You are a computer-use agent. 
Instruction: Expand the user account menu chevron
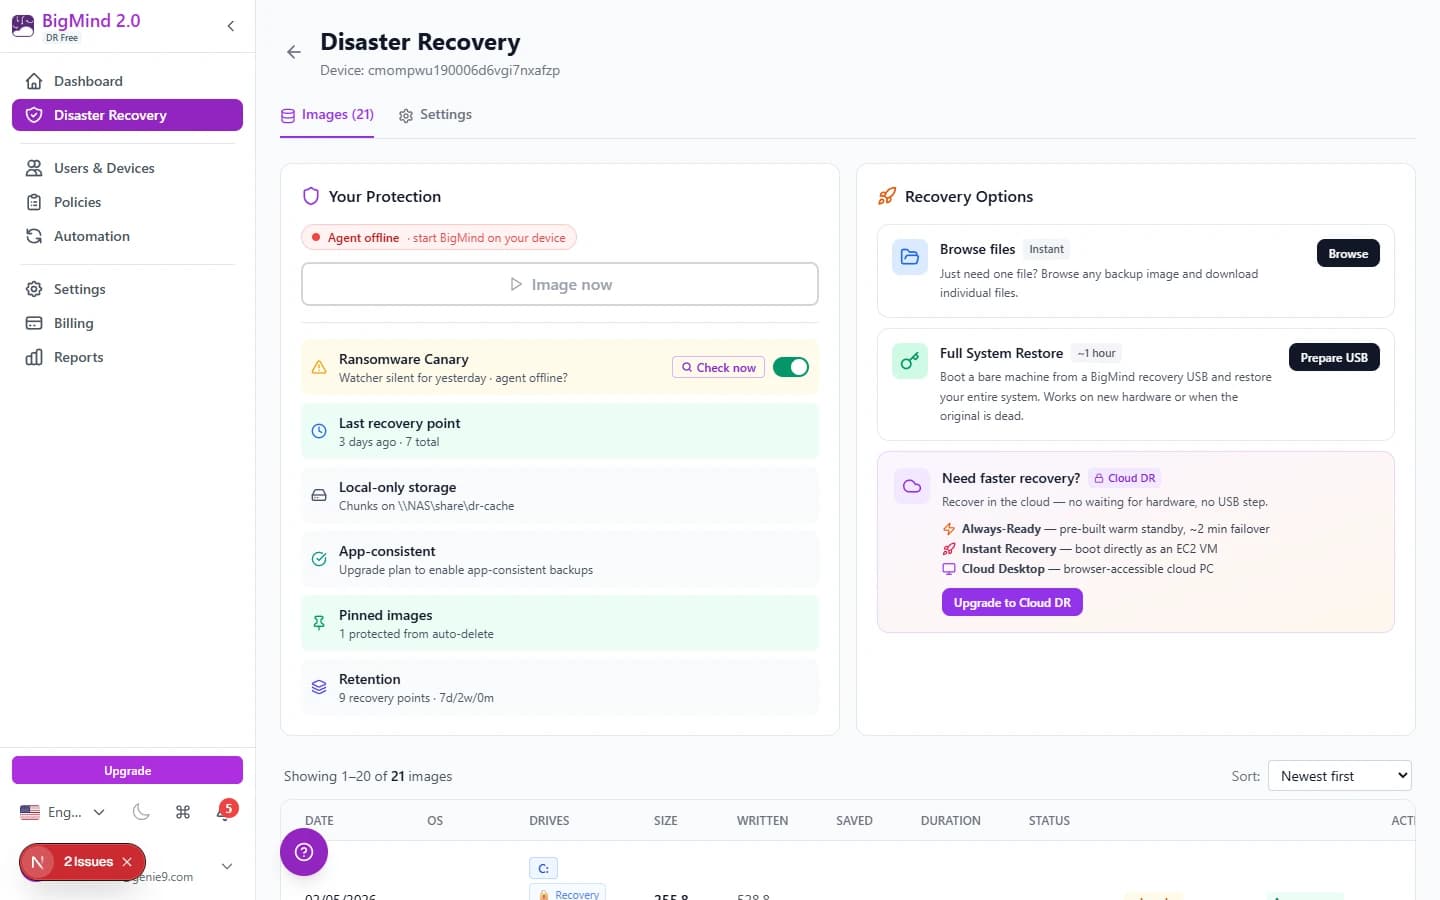(227, 866)
